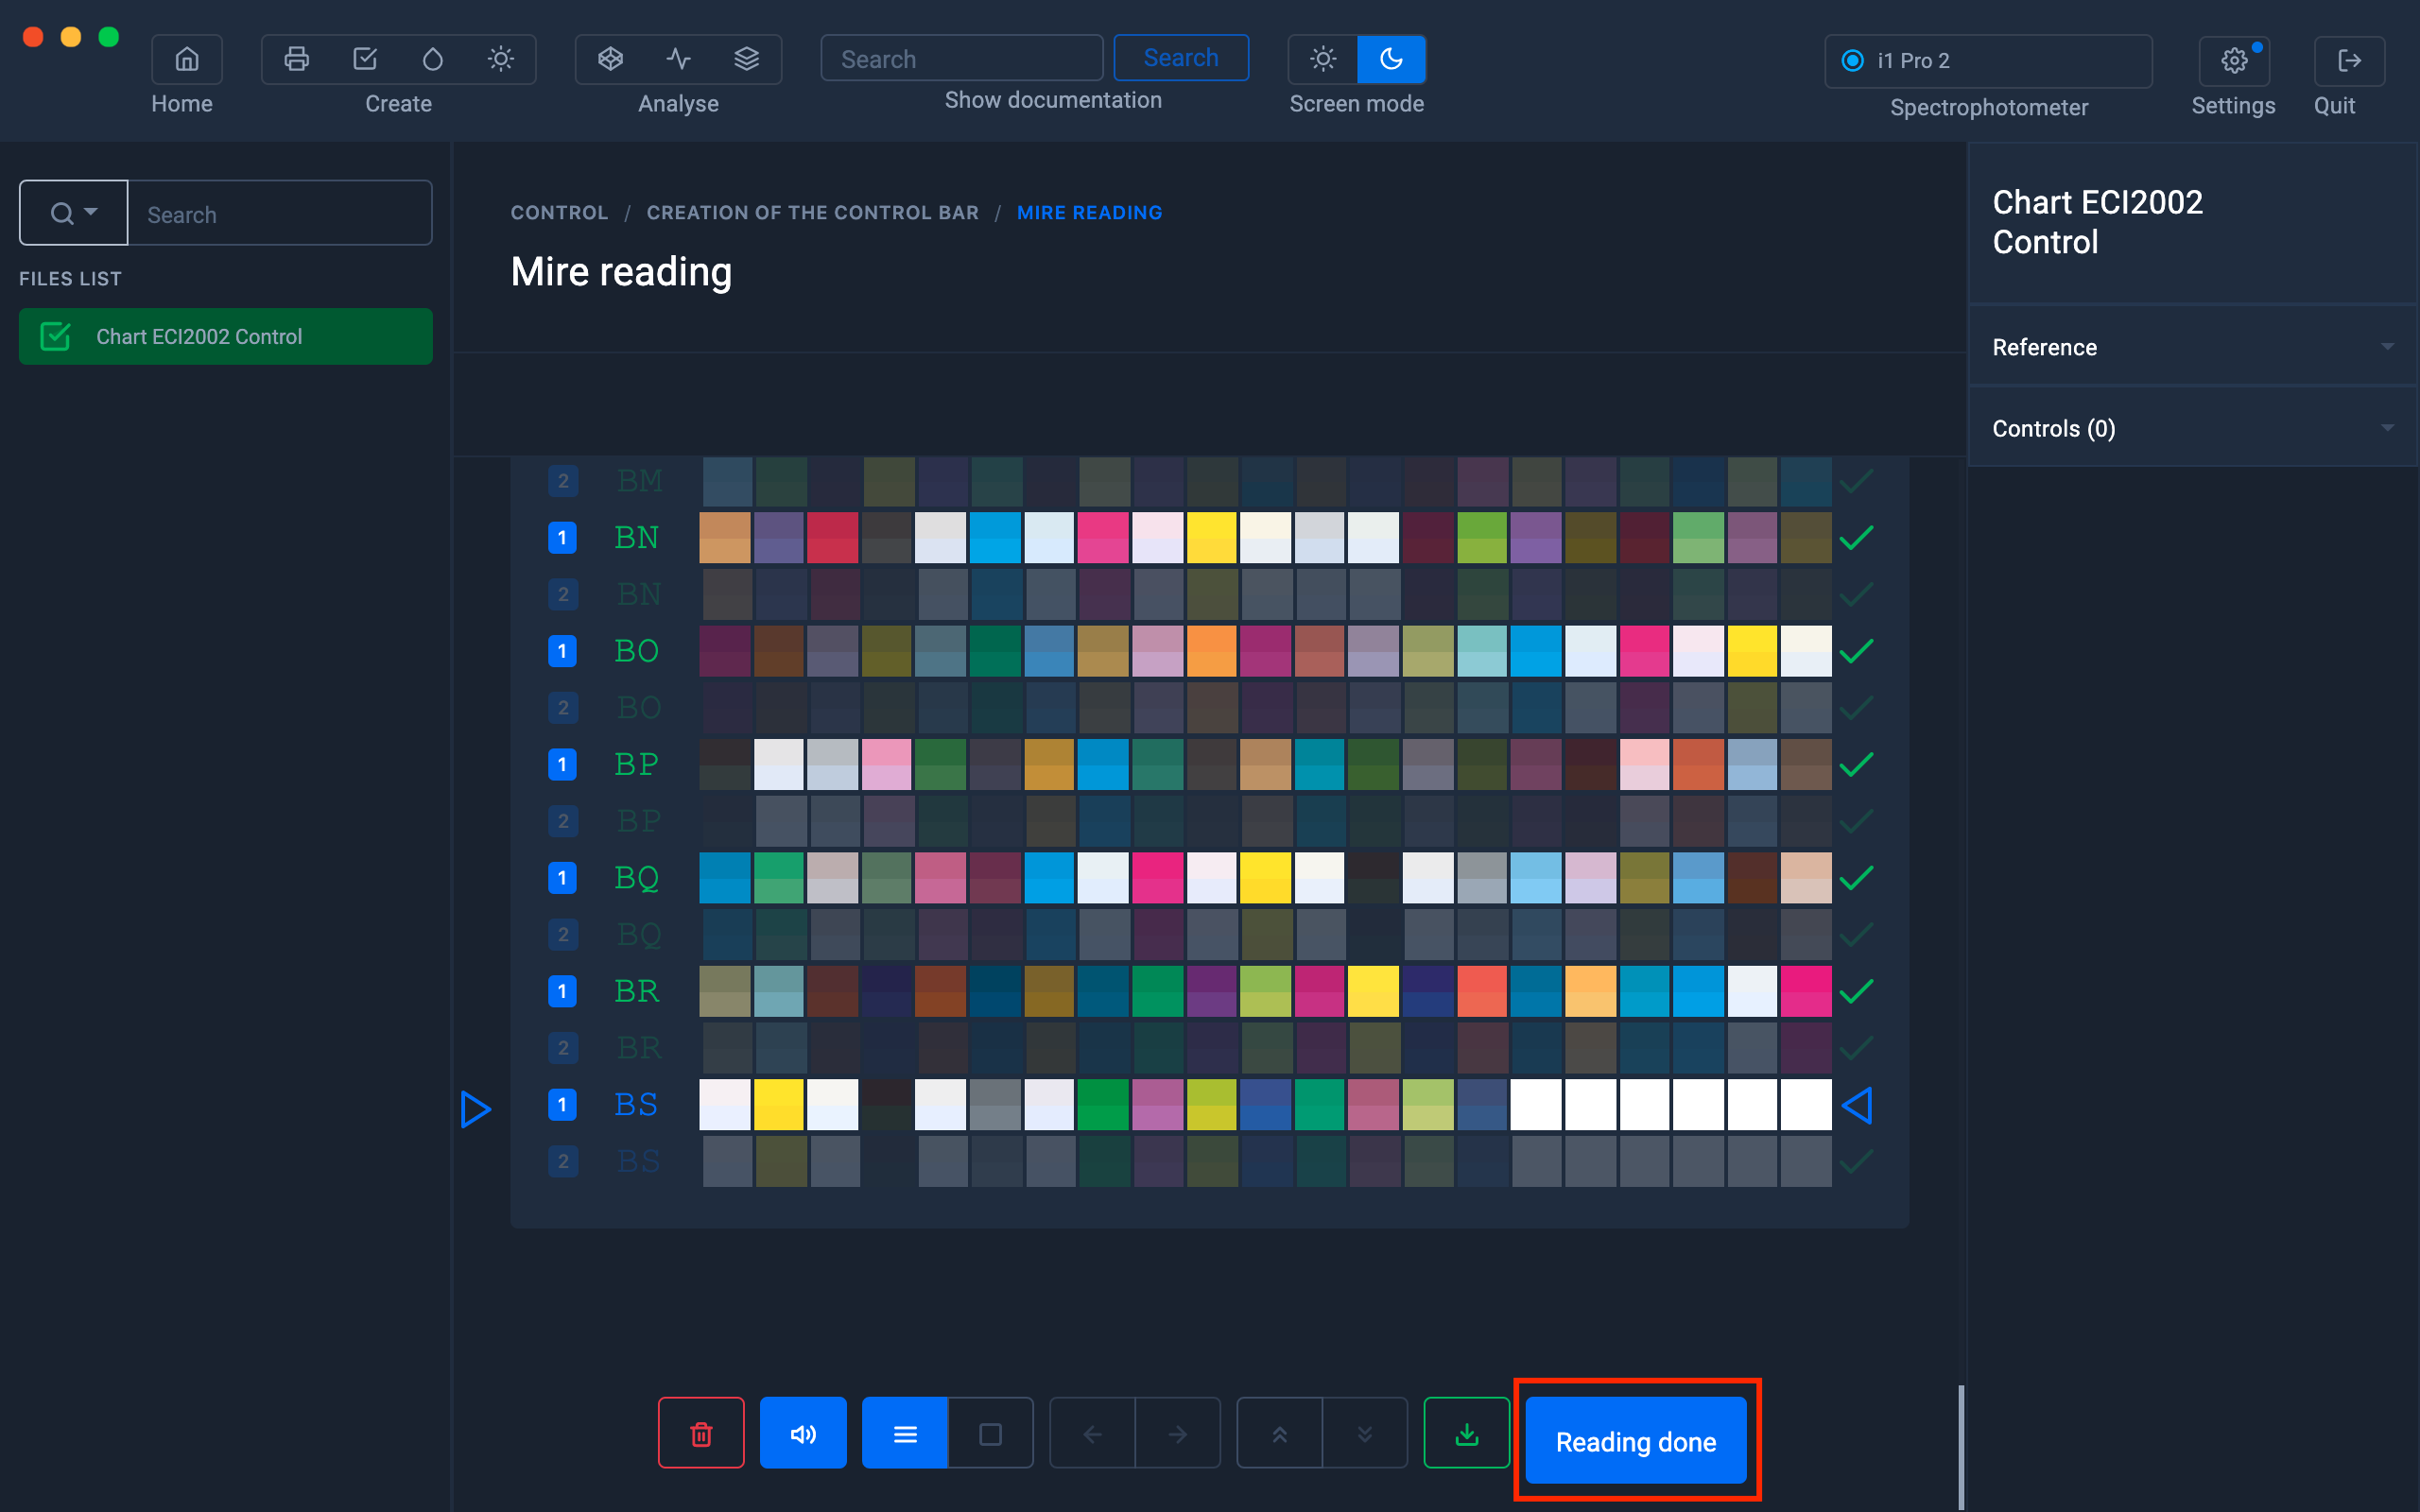Click the double chevron down button

tap(1365, 1433)
